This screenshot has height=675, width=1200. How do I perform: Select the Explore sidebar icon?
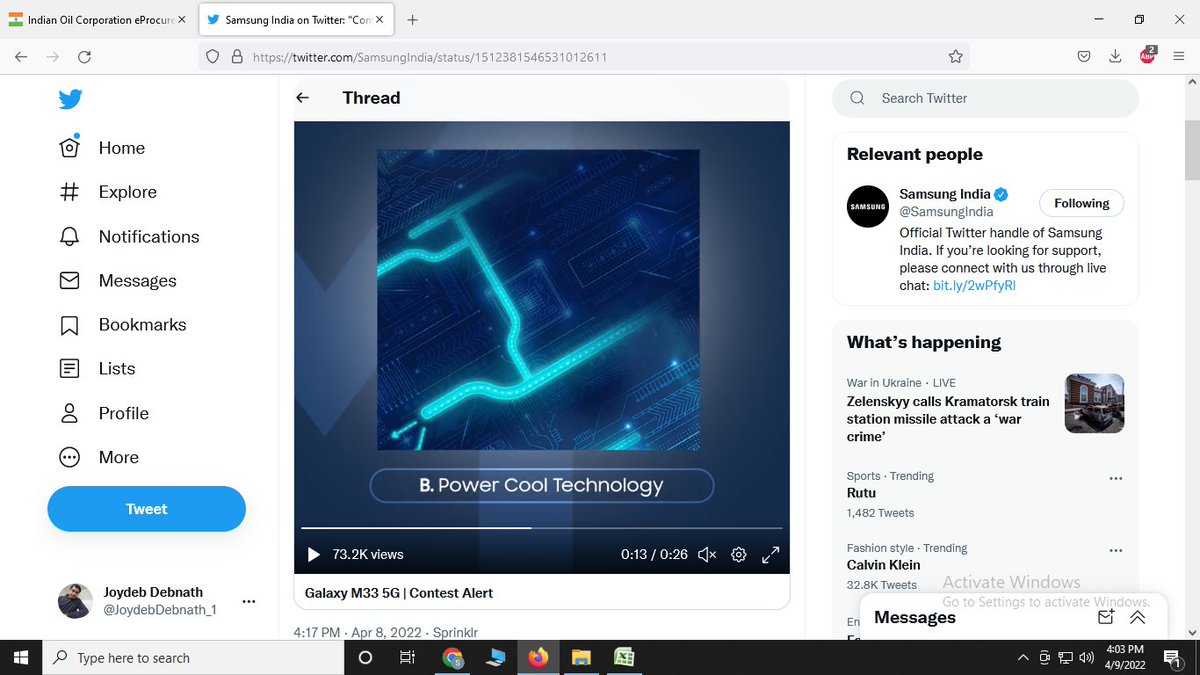(x=69, y=191)
